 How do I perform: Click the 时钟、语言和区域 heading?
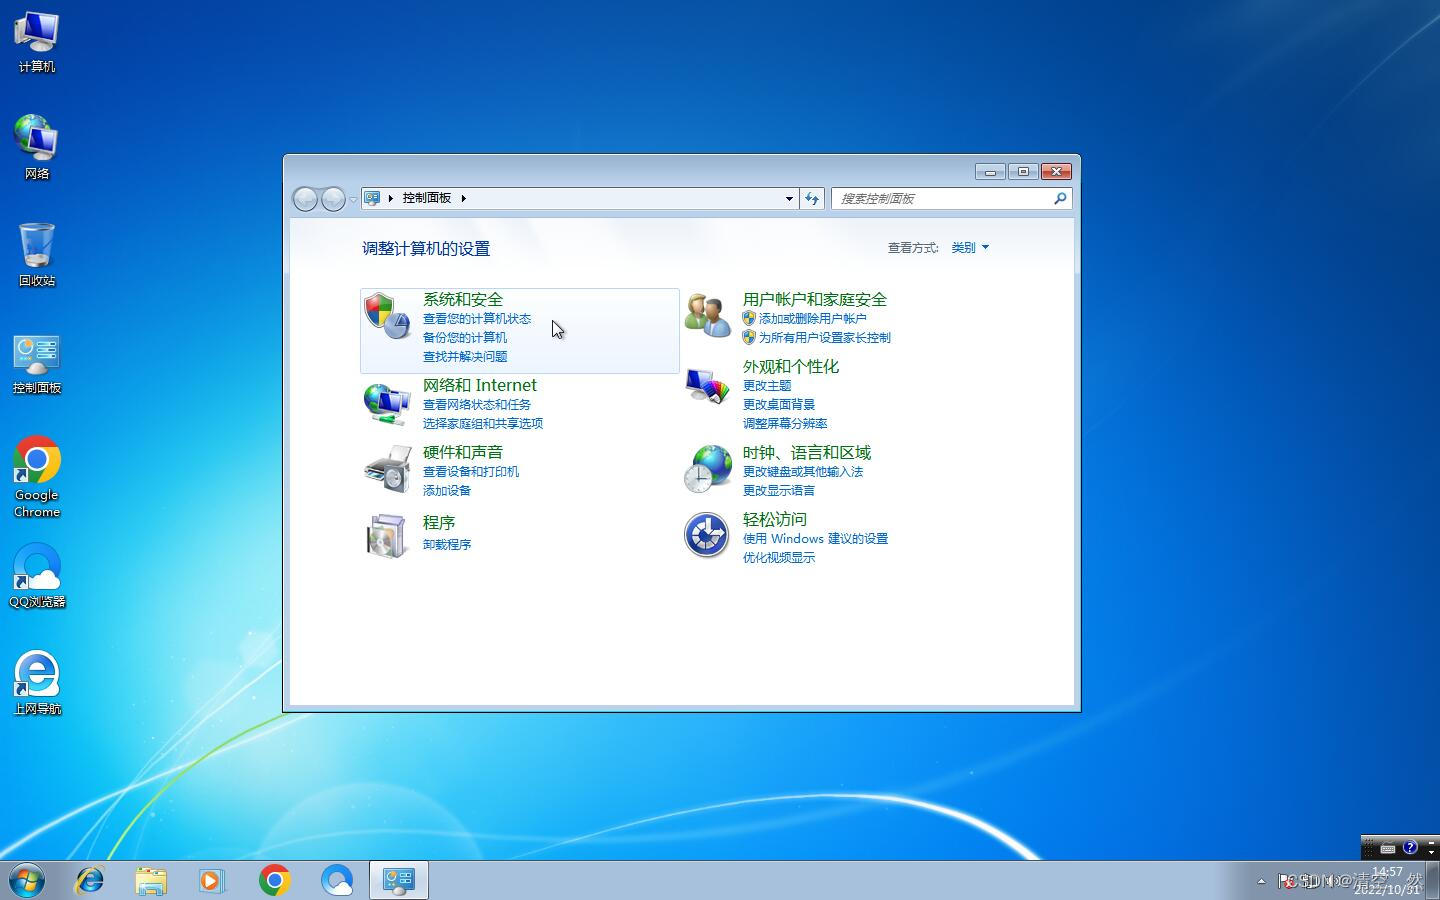click(807, 452)
